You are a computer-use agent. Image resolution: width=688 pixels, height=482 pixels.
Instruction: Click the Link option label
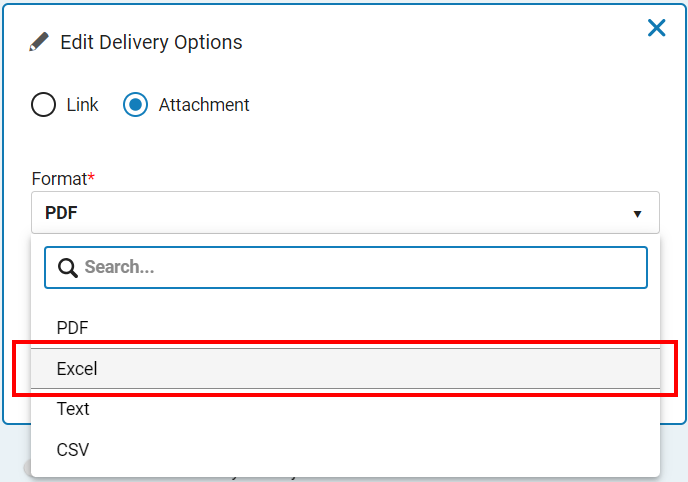click(x=82, y=105)
